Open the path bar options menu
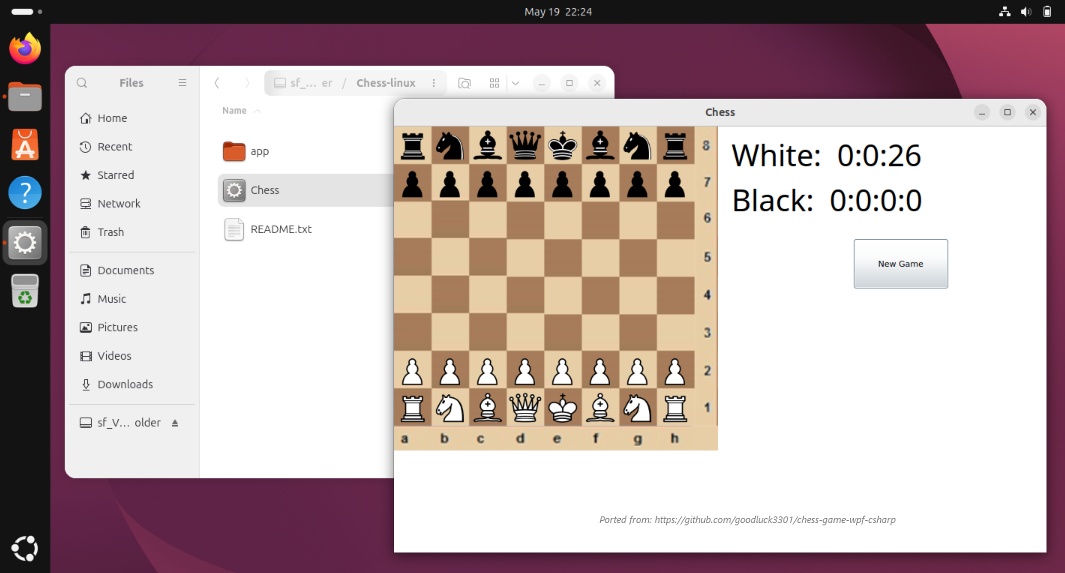Screen dimensions: 1065x573 pos(433,83)
